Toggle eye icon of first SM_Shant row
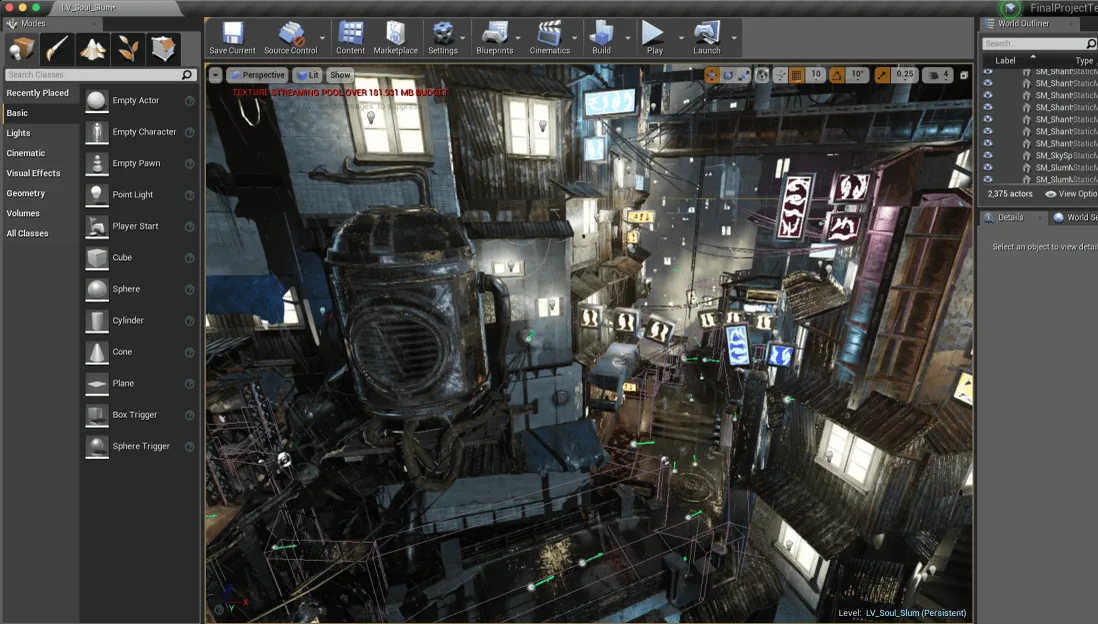 [988, 71]
